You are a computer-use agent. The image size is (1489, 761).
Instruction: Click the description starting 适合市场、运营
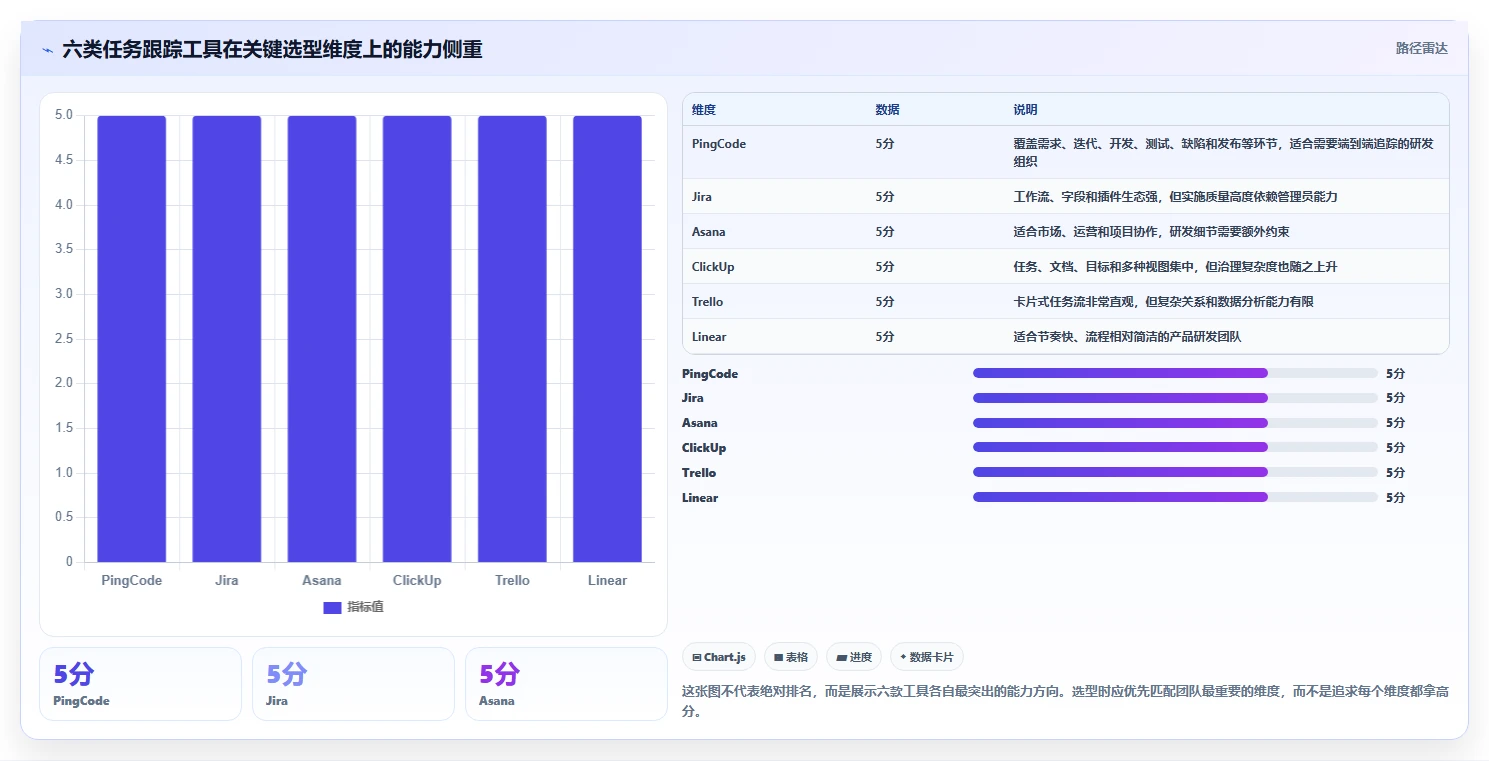1151,232
